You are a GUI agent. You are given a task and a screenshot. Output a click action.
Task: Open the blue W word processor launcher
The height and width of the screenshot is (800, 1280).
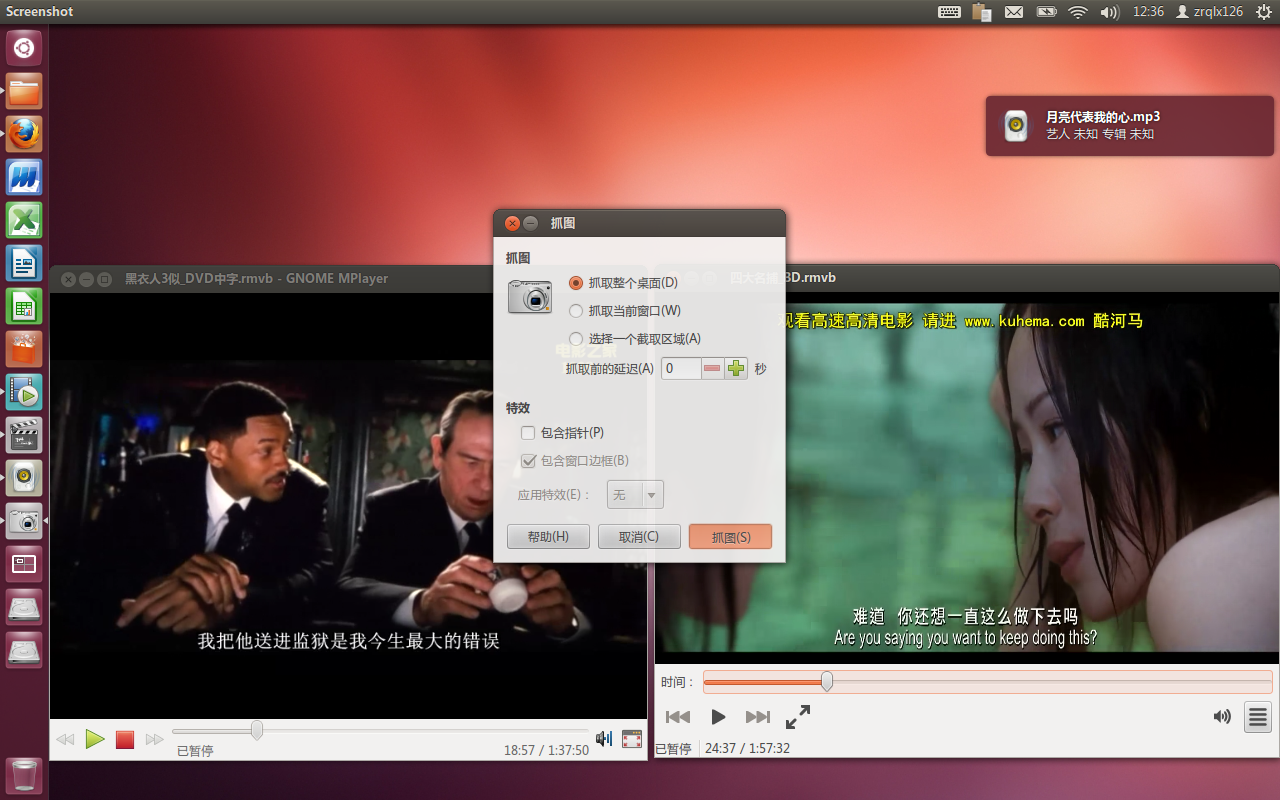click(x=24, y=177)
